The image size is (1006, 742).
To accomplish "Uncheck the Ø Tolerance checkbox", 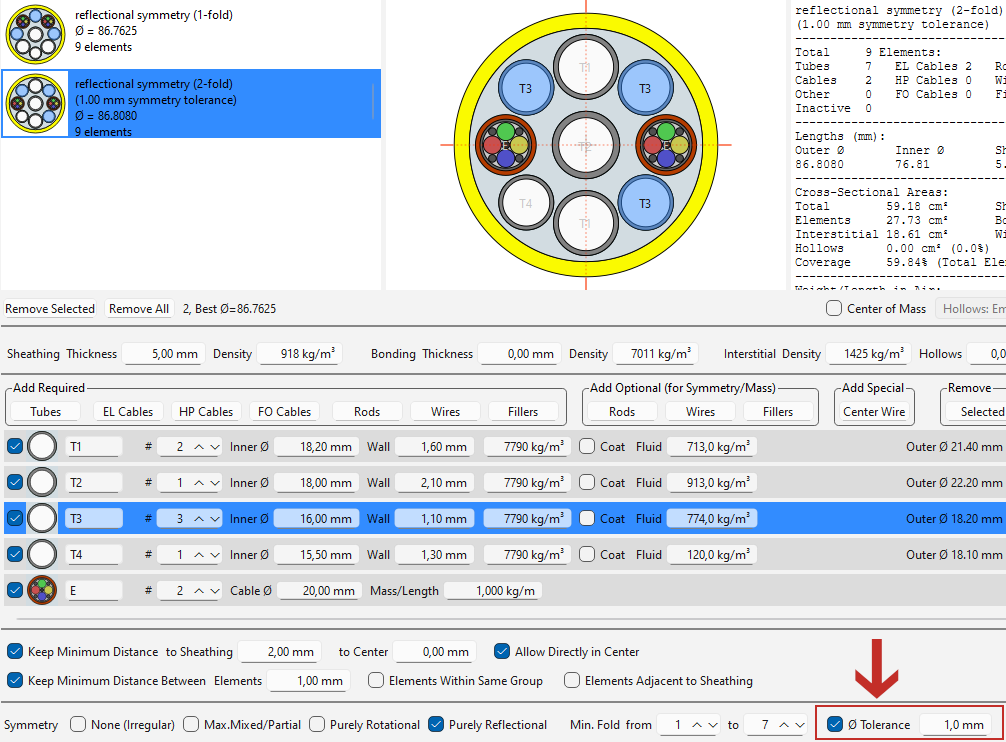I will click(x=835, y=725).
